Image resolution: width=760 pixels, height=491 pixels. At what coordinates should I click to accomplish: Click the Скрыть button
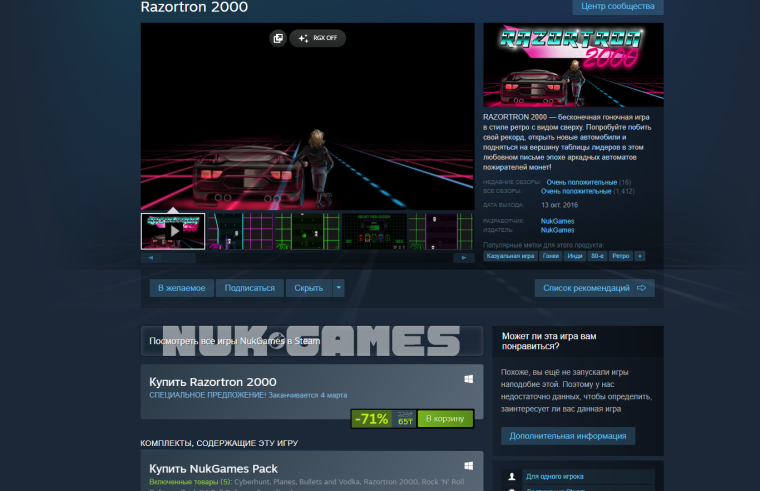[x=309, y=288]
